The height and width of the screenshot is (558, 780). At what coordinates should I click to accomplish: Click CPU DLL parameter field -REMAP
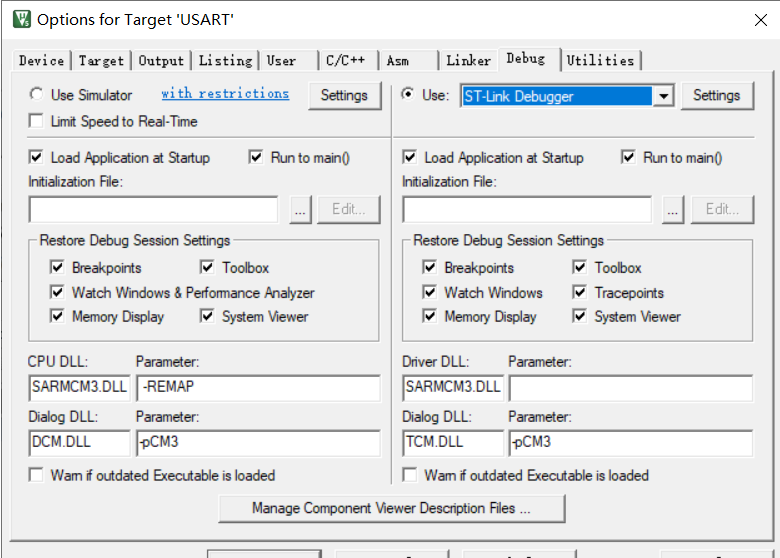[x=258, y=387]
